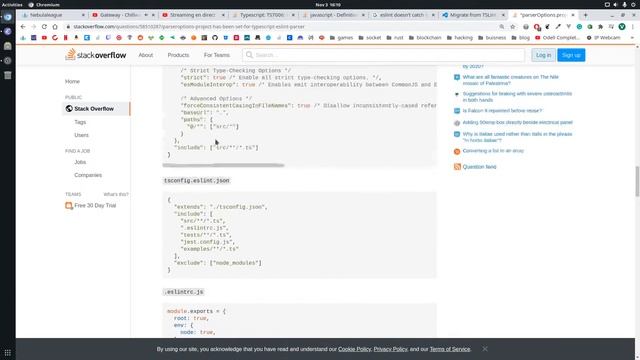640x360 pixels.
Task: Click the Log in button
Action: pos(543,55)
